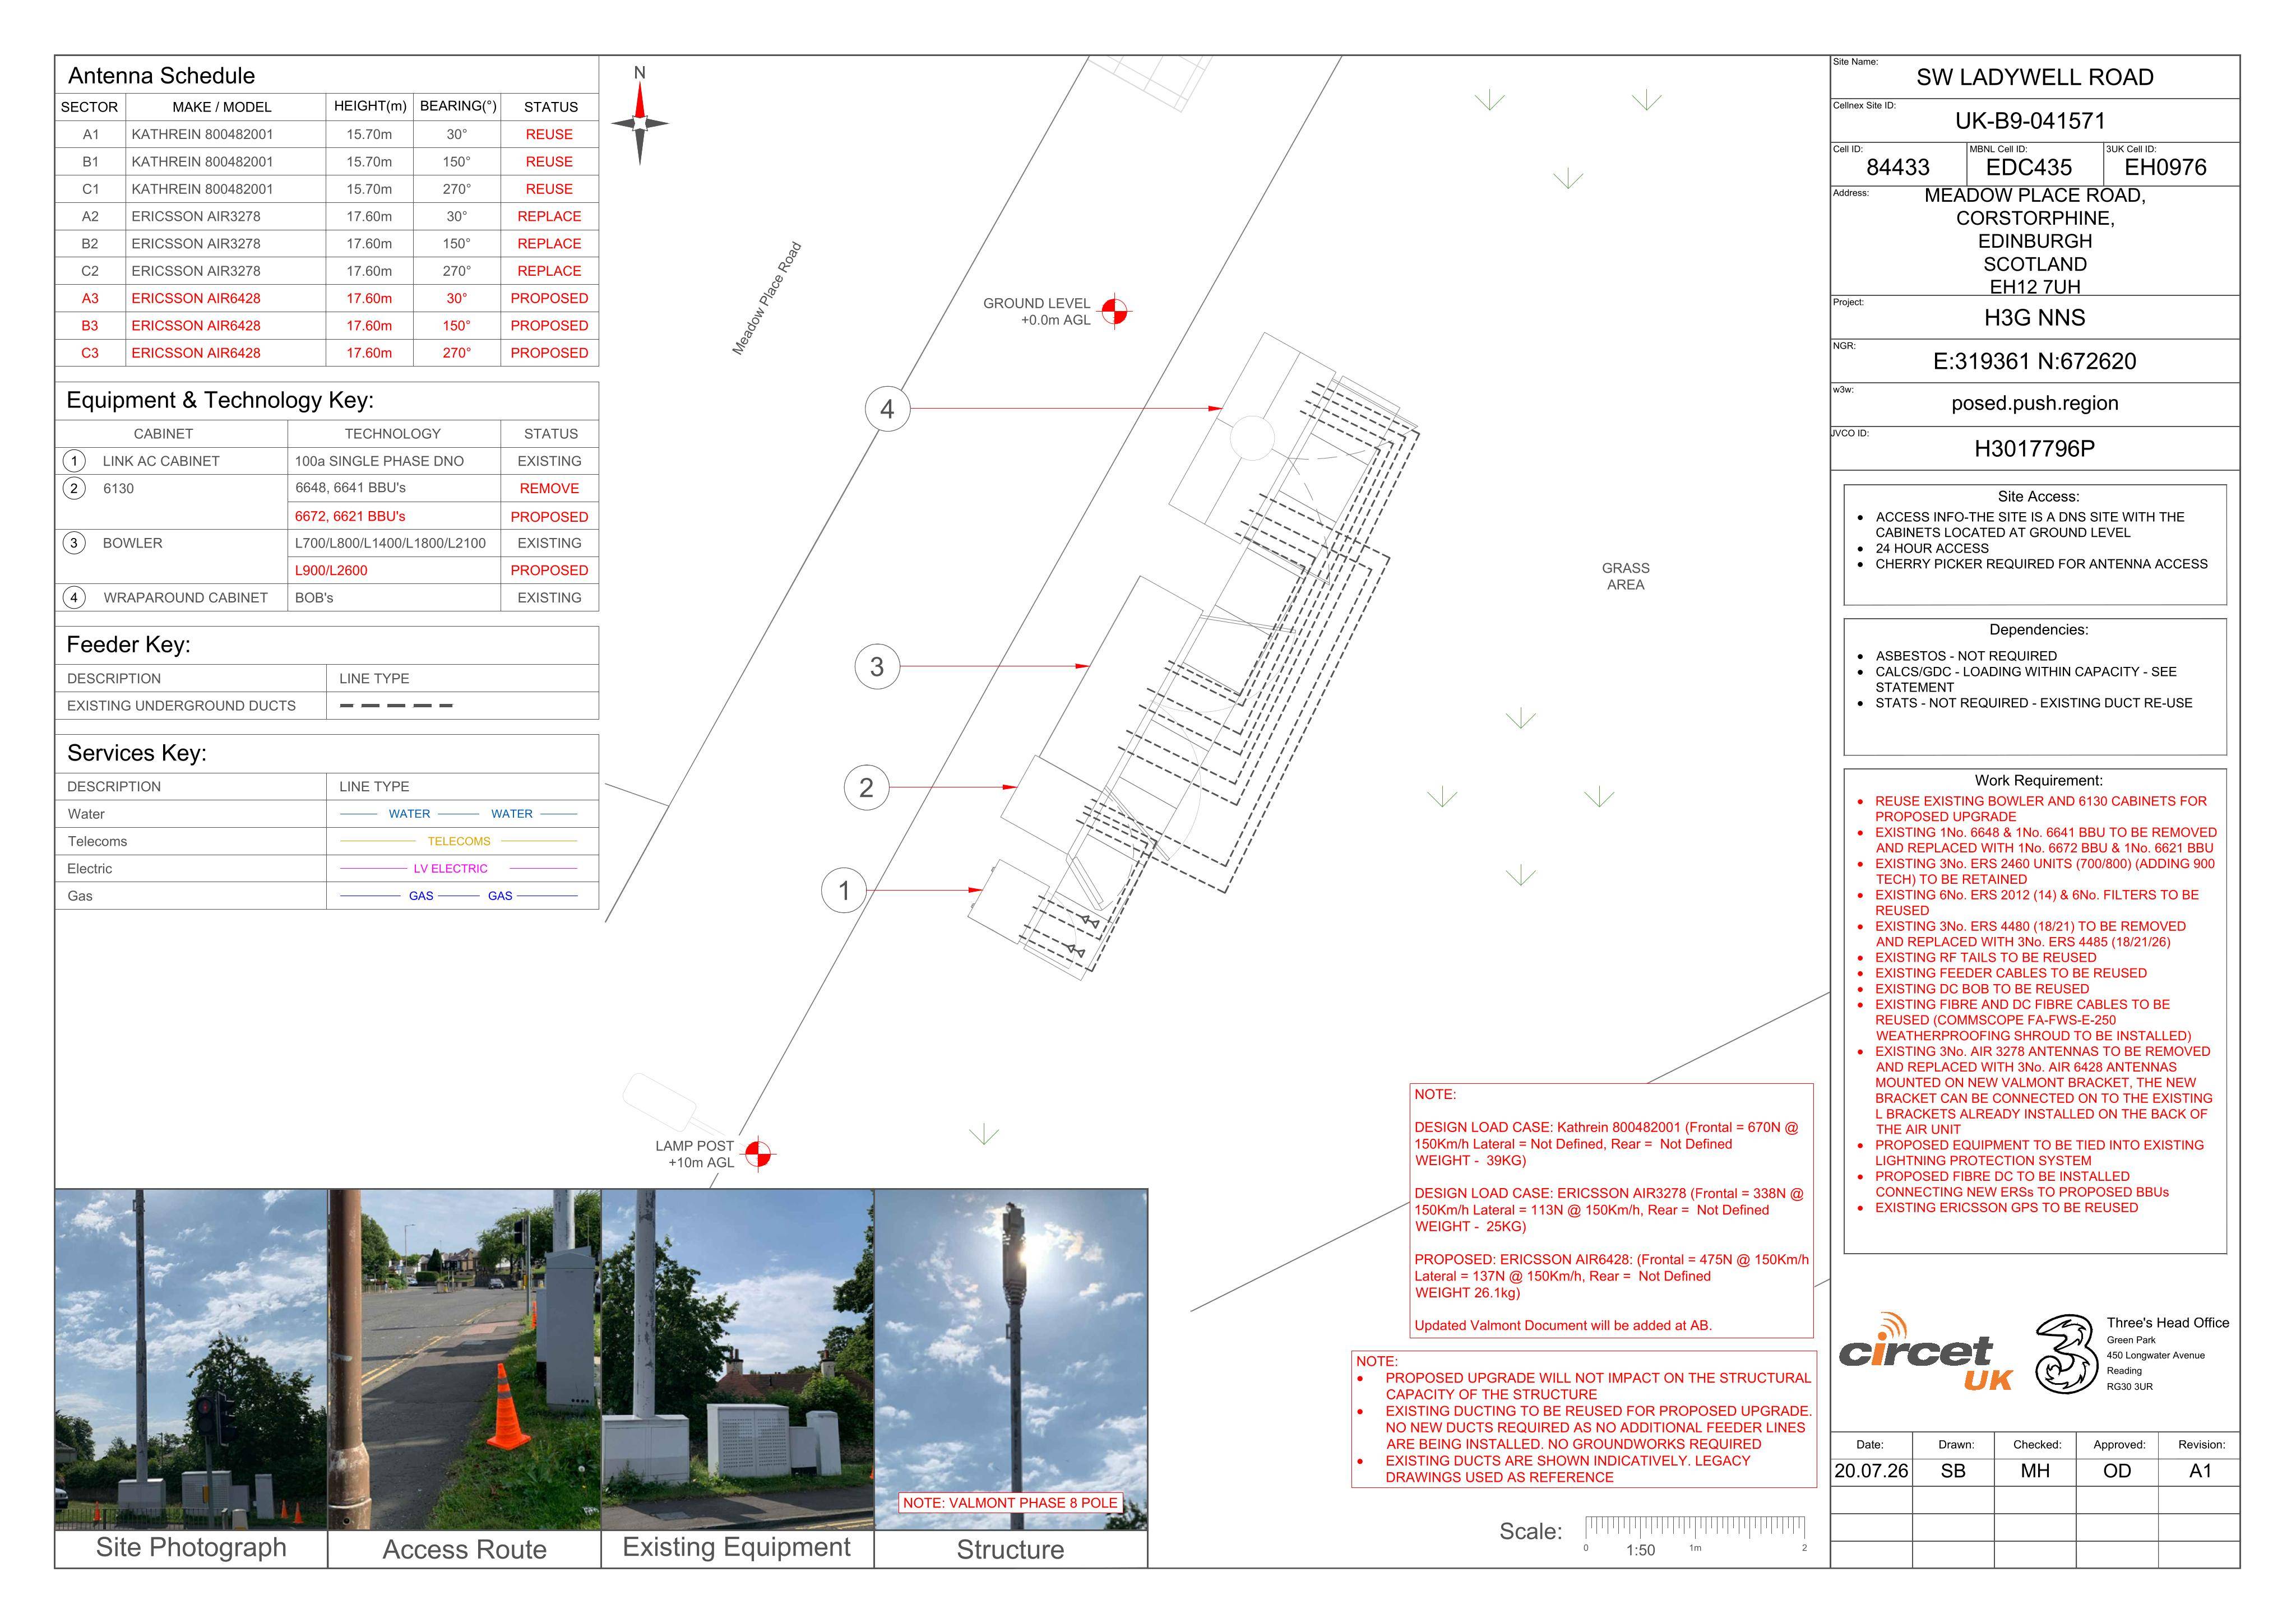Select 3UK Cell ID EH0976

click(x=2165, y=168)
